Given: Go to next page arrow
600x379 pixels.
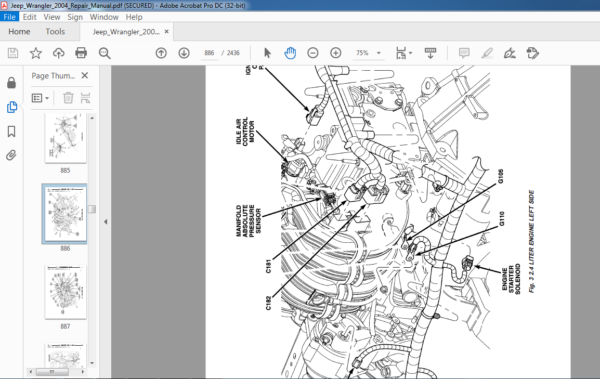Looking at the screenshot, I should click(184, 53).
